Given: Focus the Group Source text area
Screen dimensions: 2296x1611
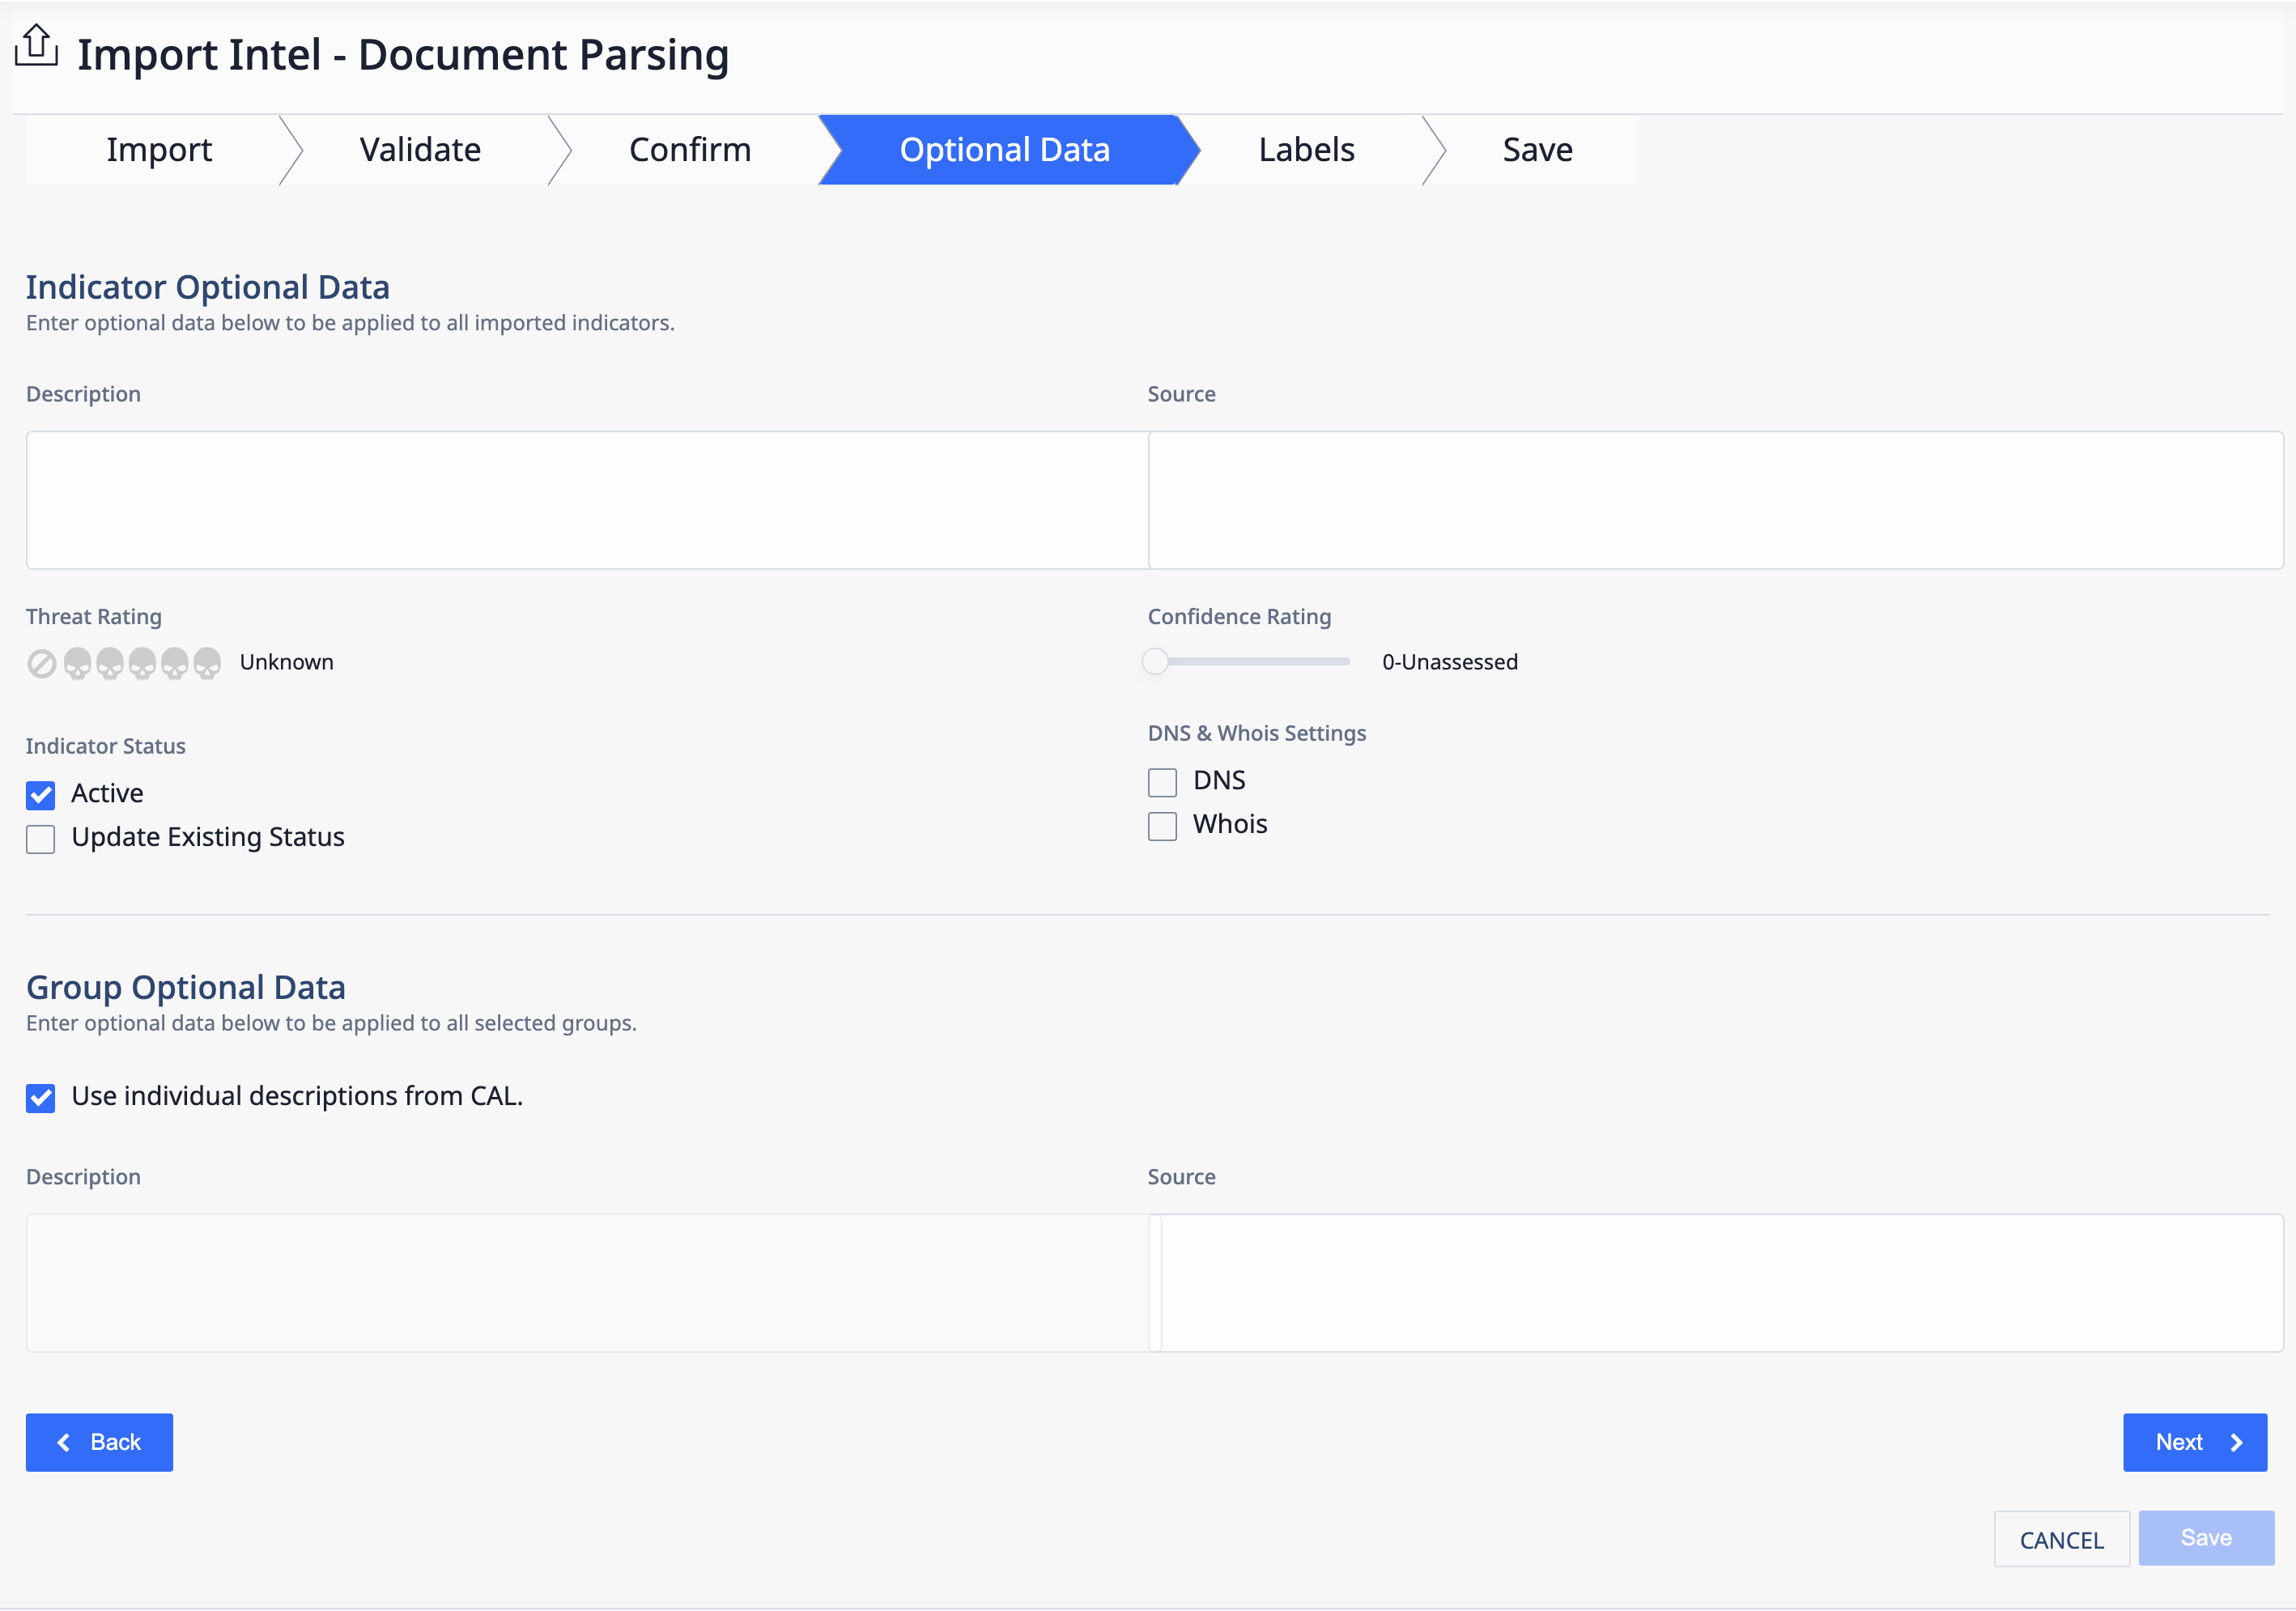Looking at the screenshot, I should 1716,1283.
